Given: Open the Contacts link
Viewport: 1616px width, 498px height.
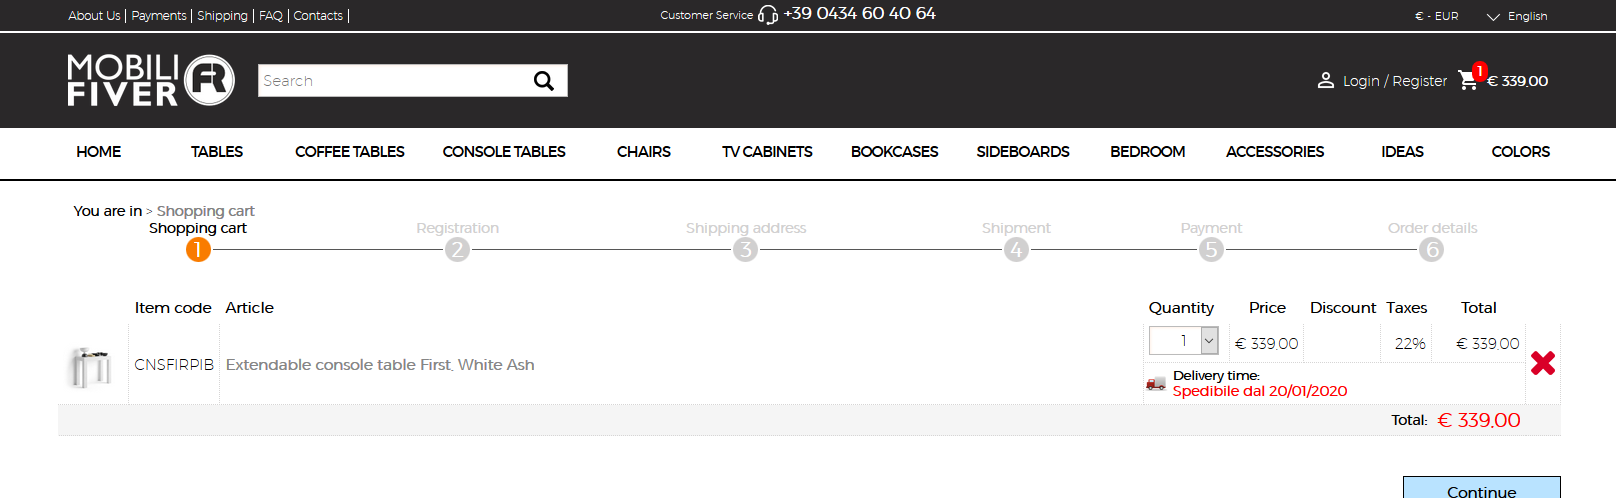Looking at the screenshot, I should click(318, 16).
